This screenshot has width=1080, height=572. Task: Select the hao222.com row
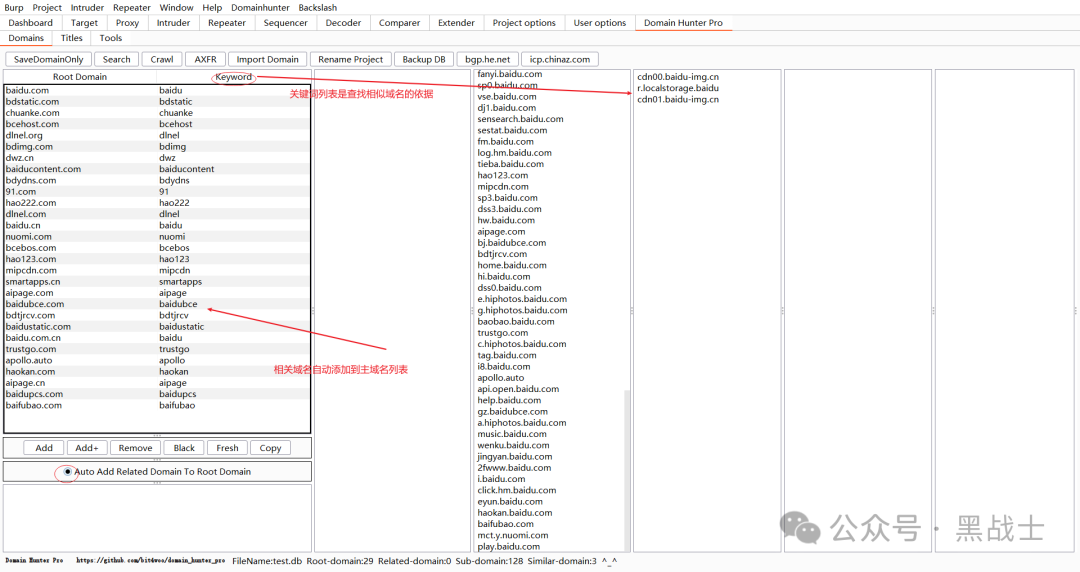click(x=157, y=203)
